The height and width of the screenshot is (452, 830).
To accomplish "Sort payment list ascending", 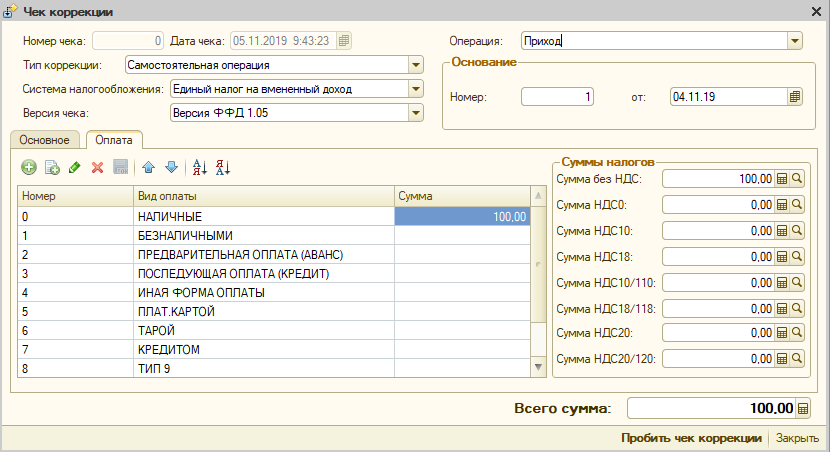I will 199,167.
